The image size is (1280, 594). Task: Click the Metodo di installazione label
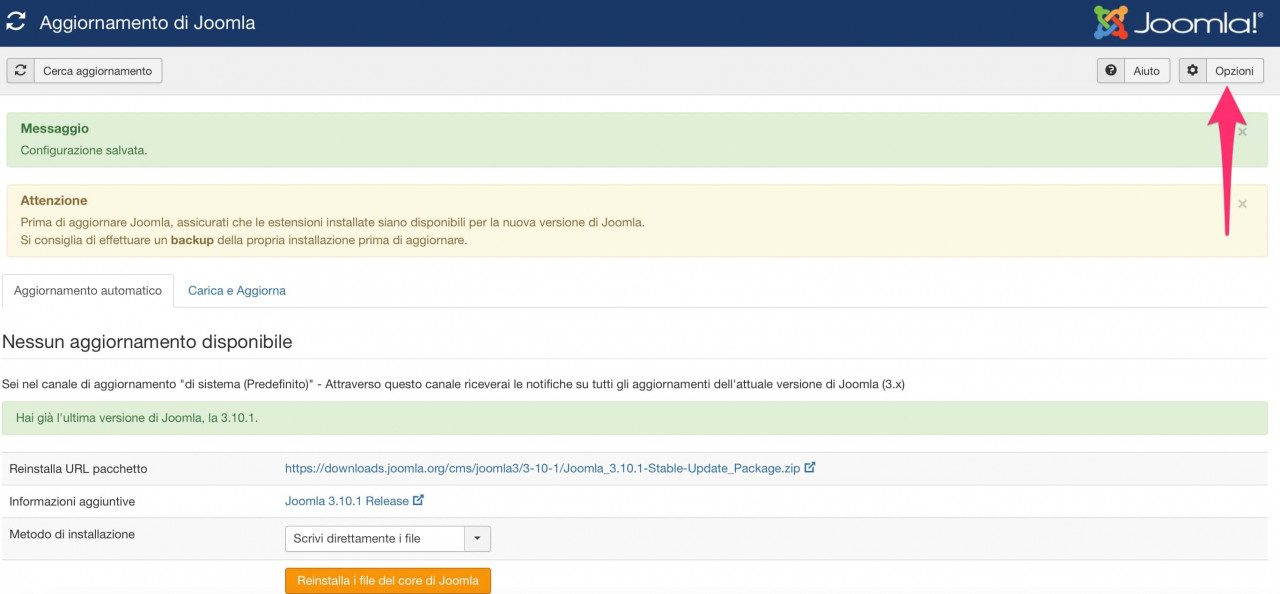click(x=72, y=535)
